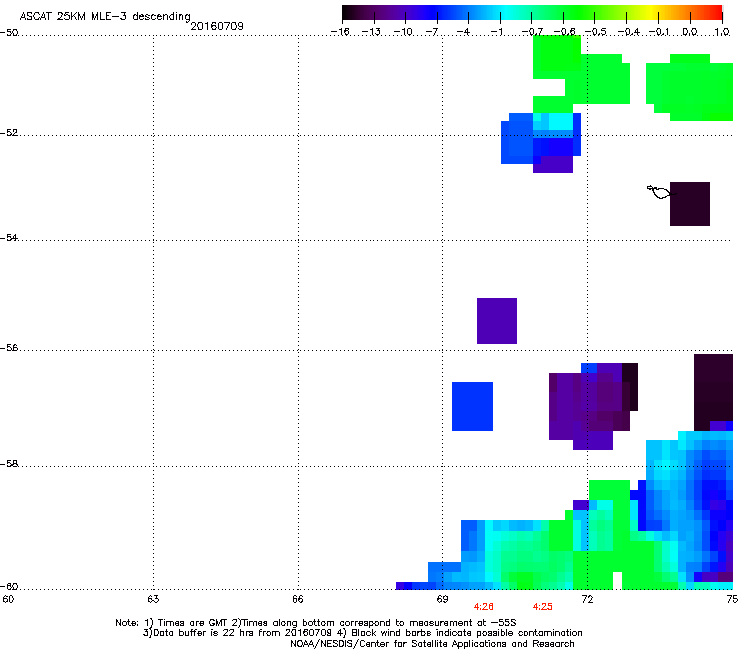Click the red time label '4:26'
This screenshot has width=740, height=650.
coord(484,607)
